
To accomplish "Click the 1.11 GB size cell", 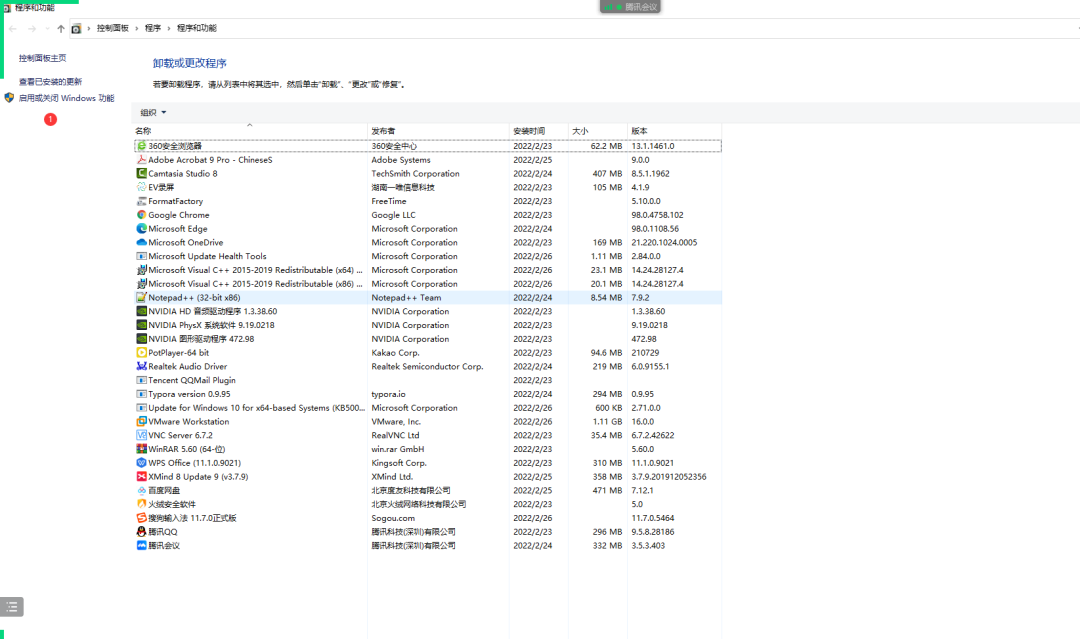I will (x=607, y=421).
